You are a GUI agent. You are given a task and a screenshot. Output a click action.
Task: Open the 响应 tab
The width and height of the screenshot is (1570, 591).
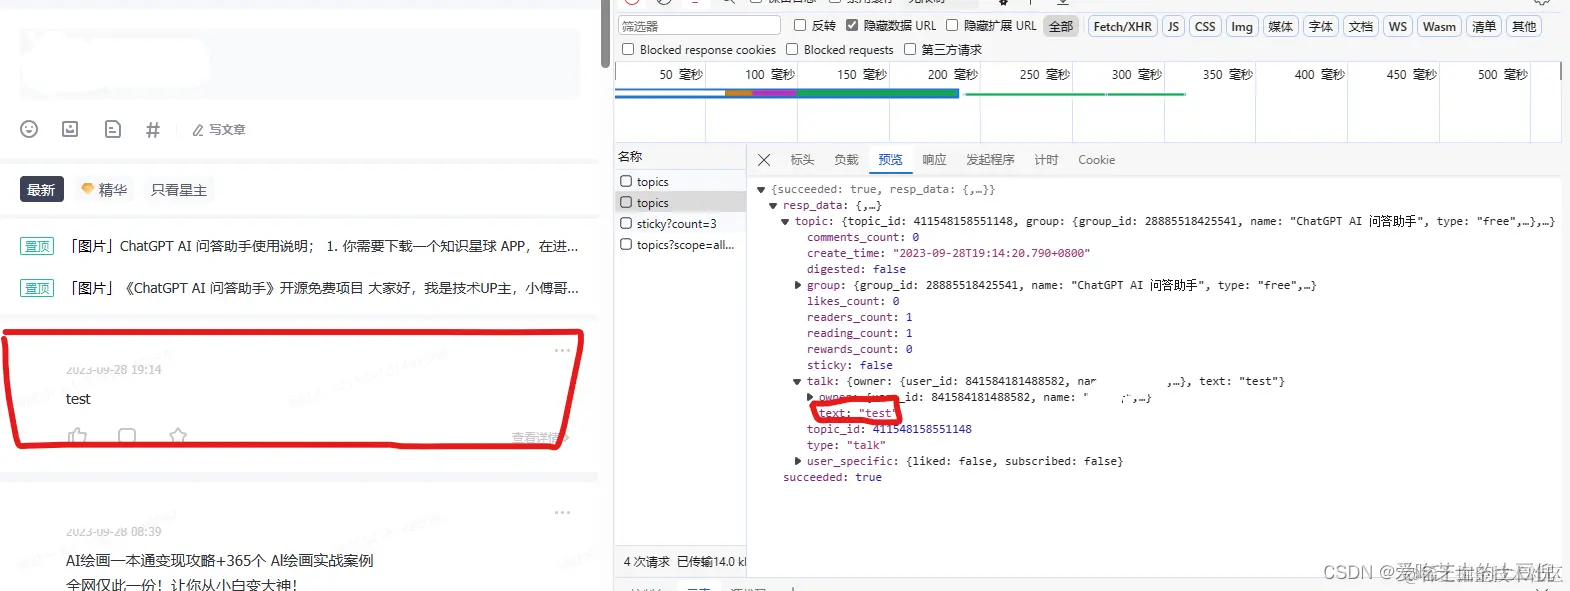click(934, 160)
